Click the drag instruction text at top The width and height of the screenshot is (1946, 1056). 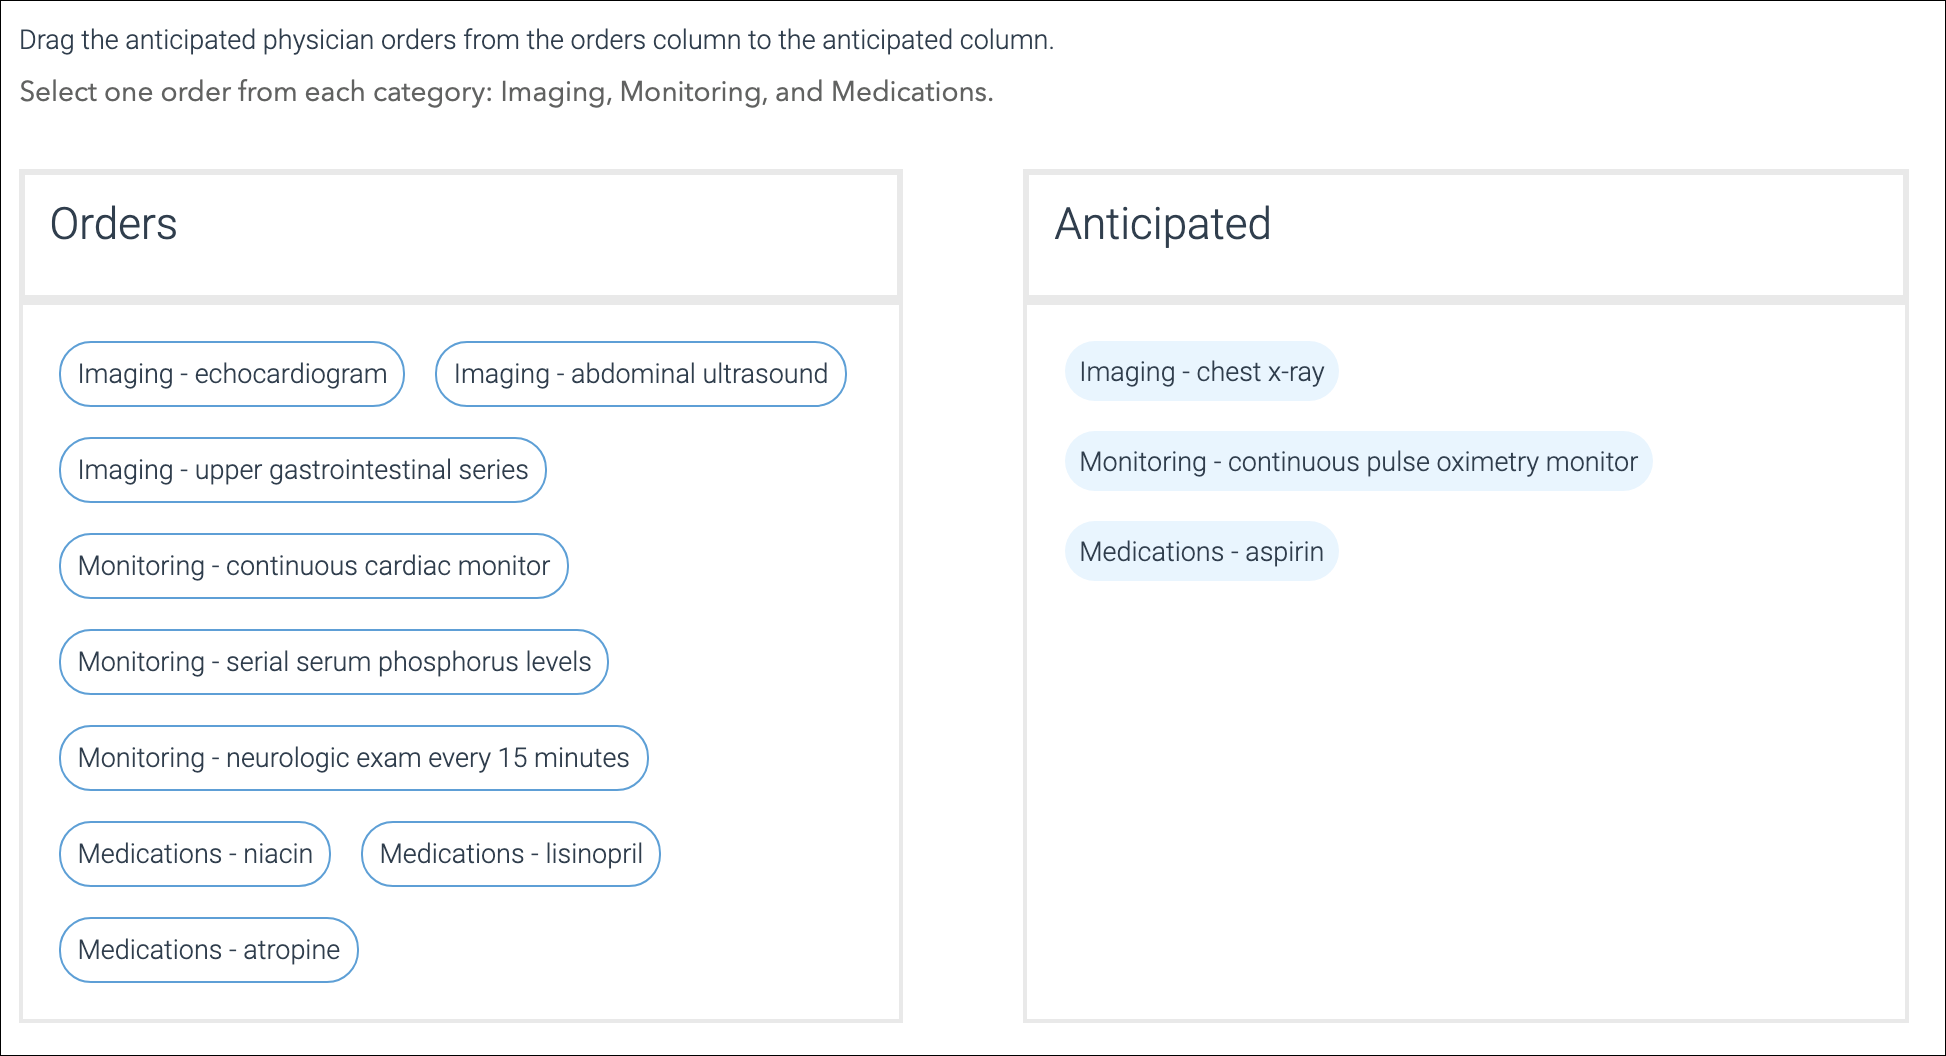537,40
